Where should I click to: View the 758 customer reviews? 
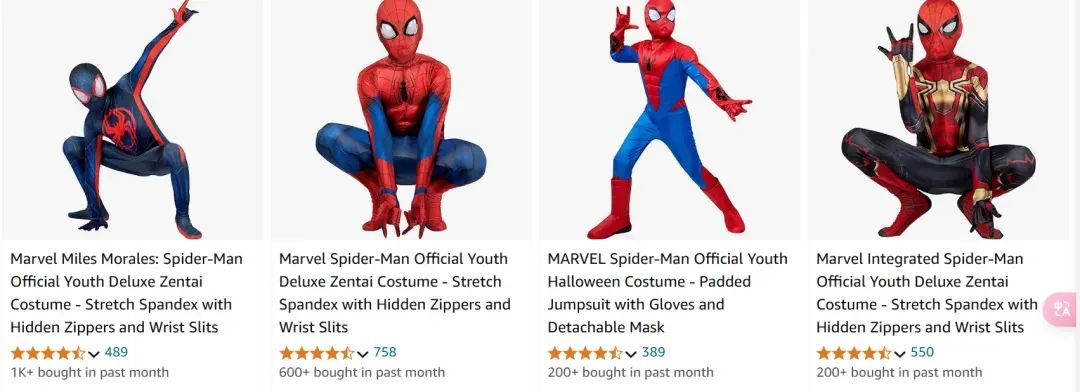(x=385, y=352)
